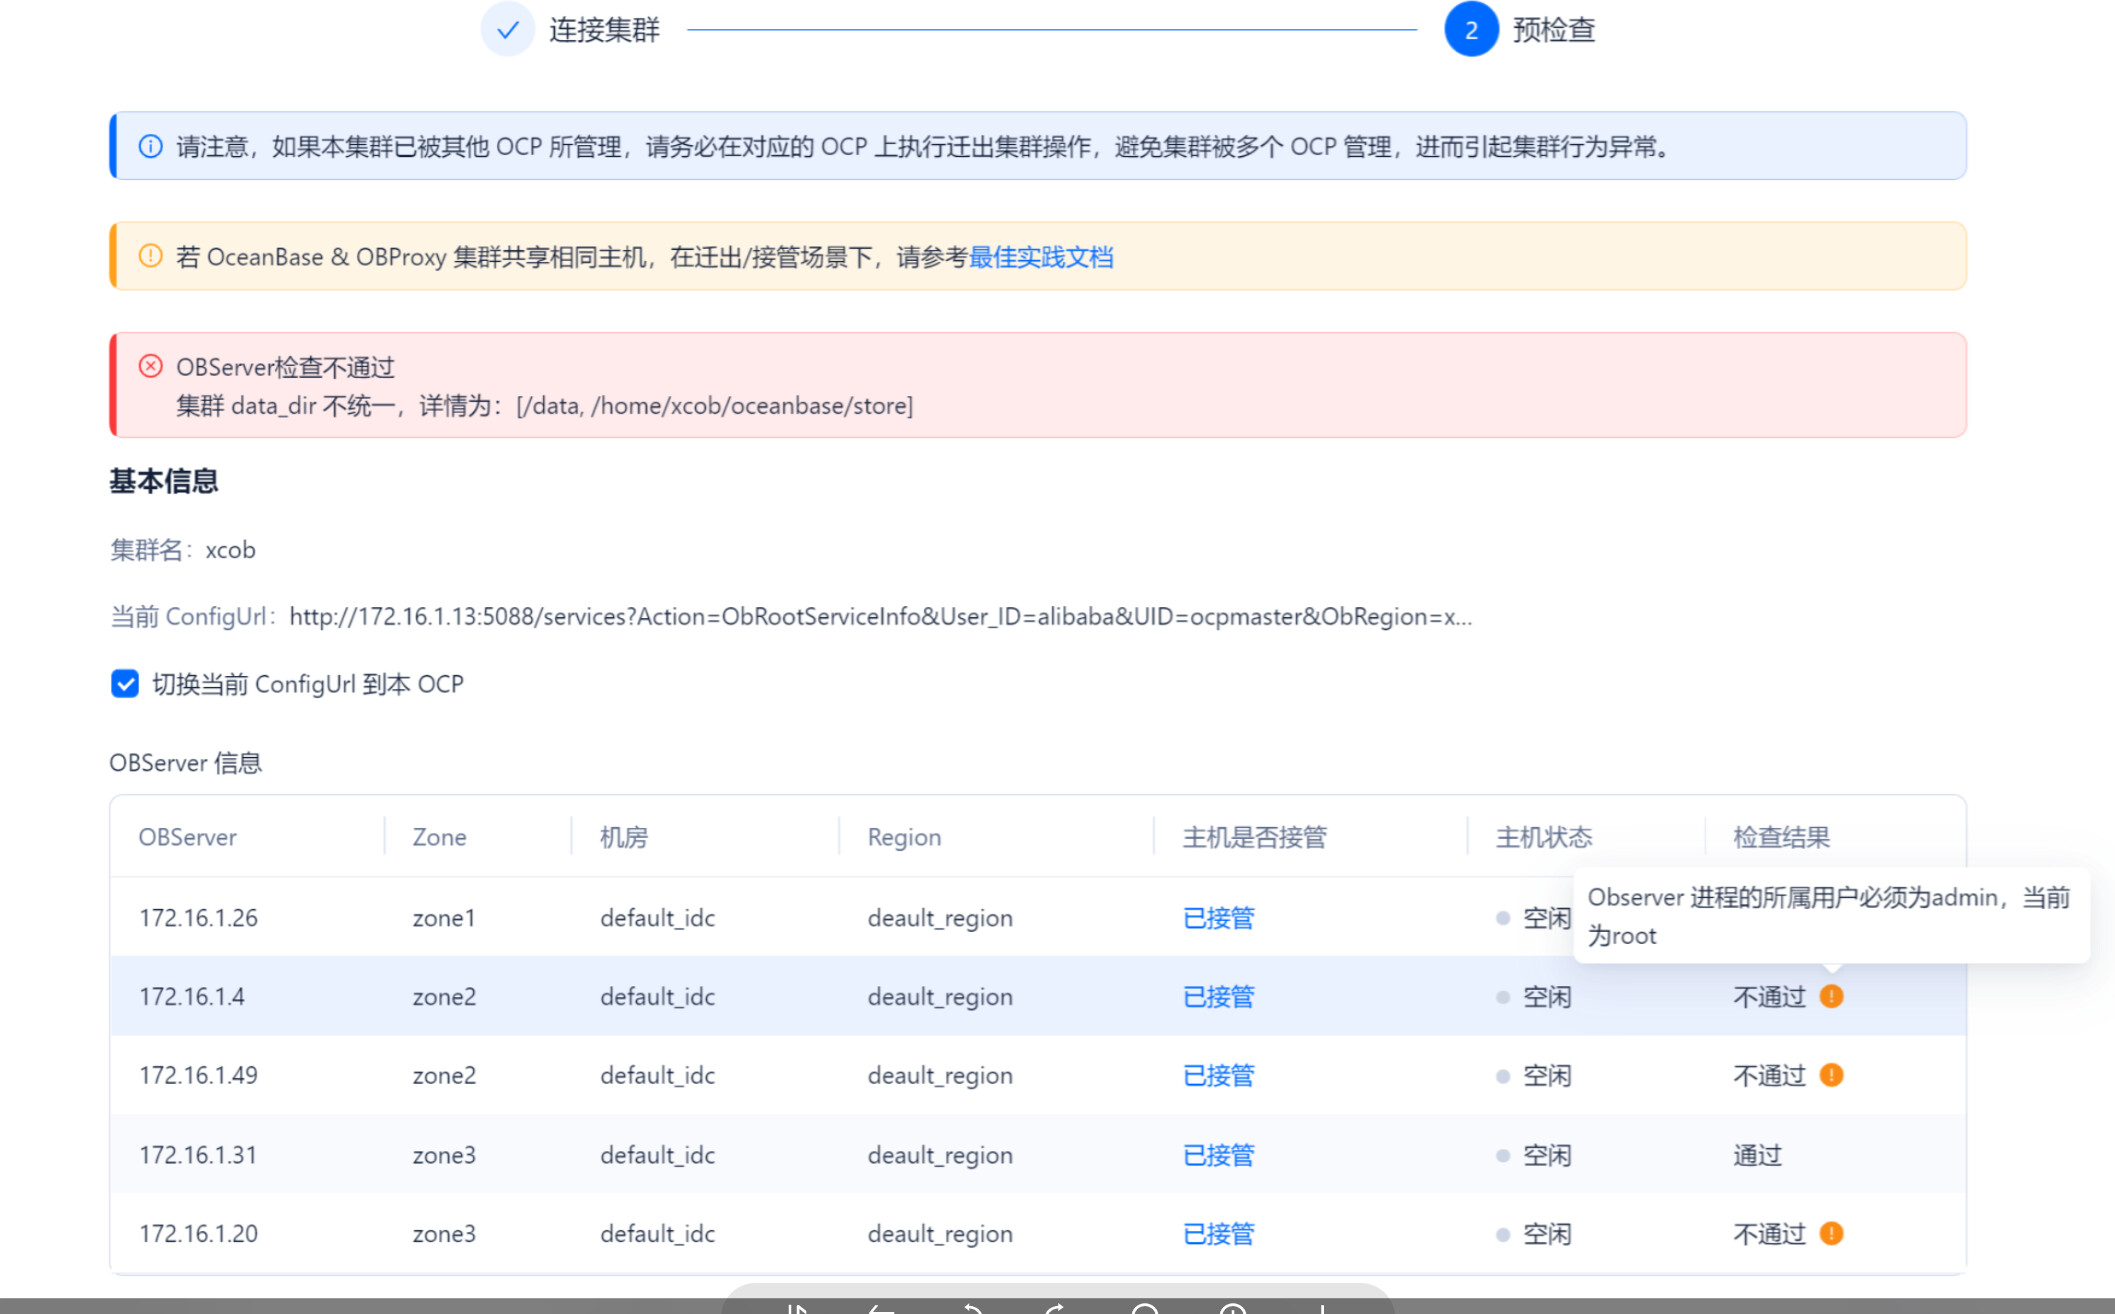Click the warning icon in 172.16.1.20 row
Screen dimensions: 2115x1314
point(1831,1233)
